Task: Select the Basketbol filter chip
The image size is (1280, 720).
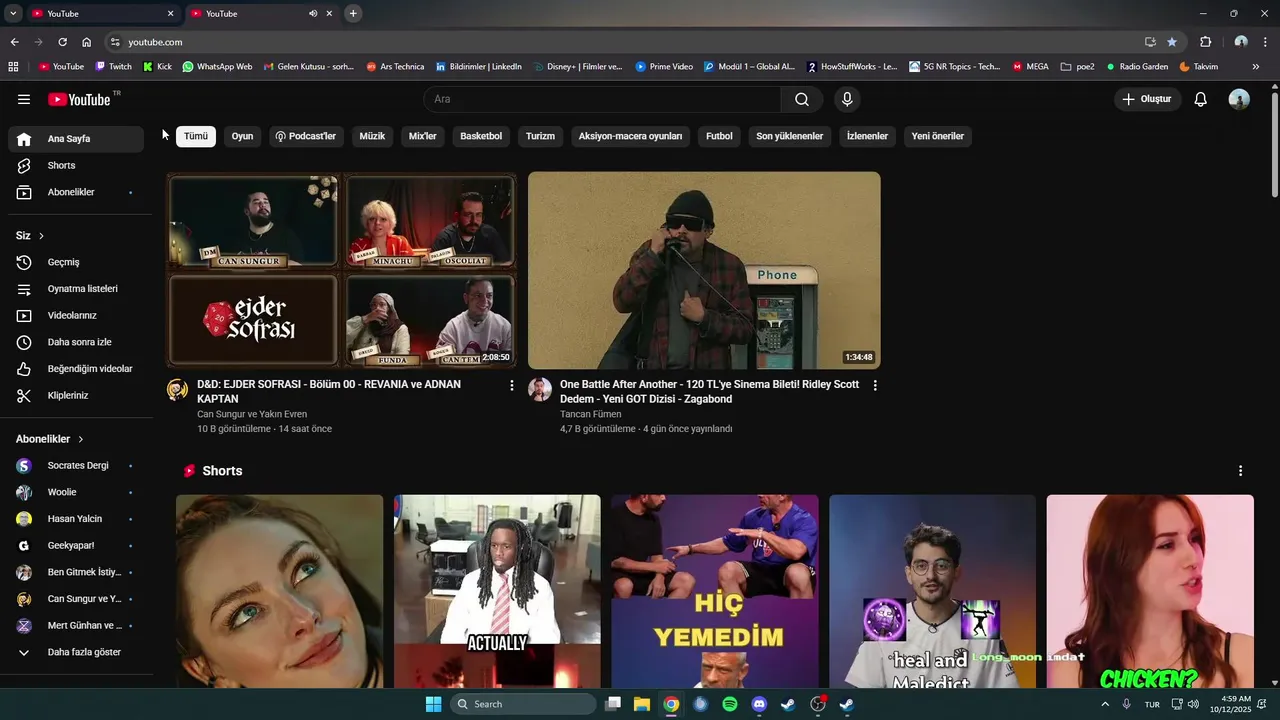Action: (481, 136)
